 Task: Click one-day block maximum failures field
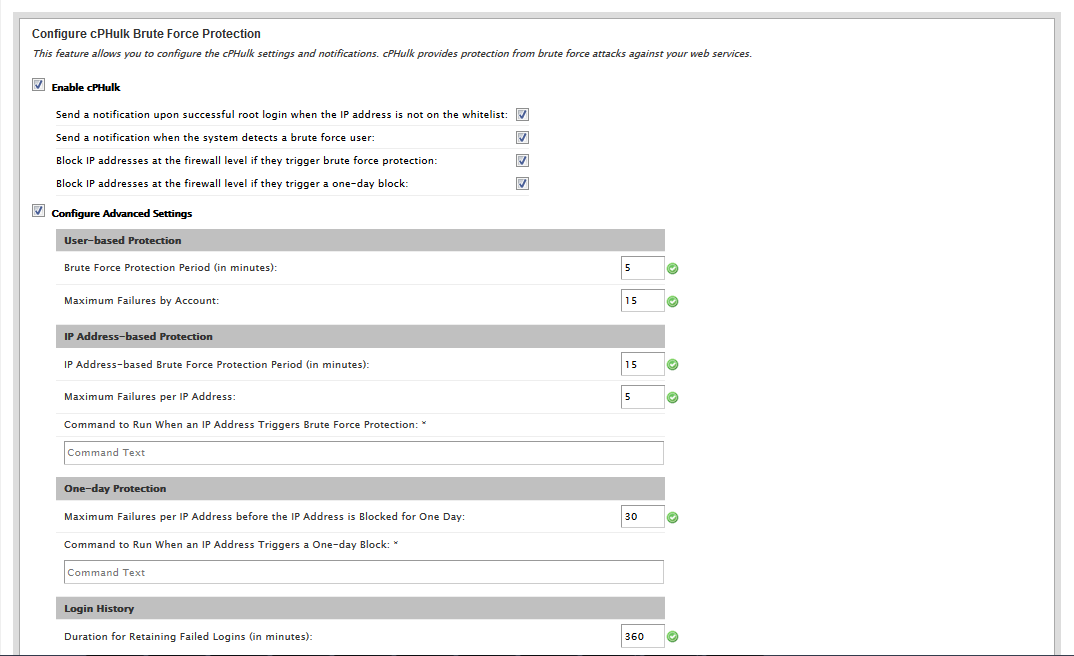tap(642, 516)
